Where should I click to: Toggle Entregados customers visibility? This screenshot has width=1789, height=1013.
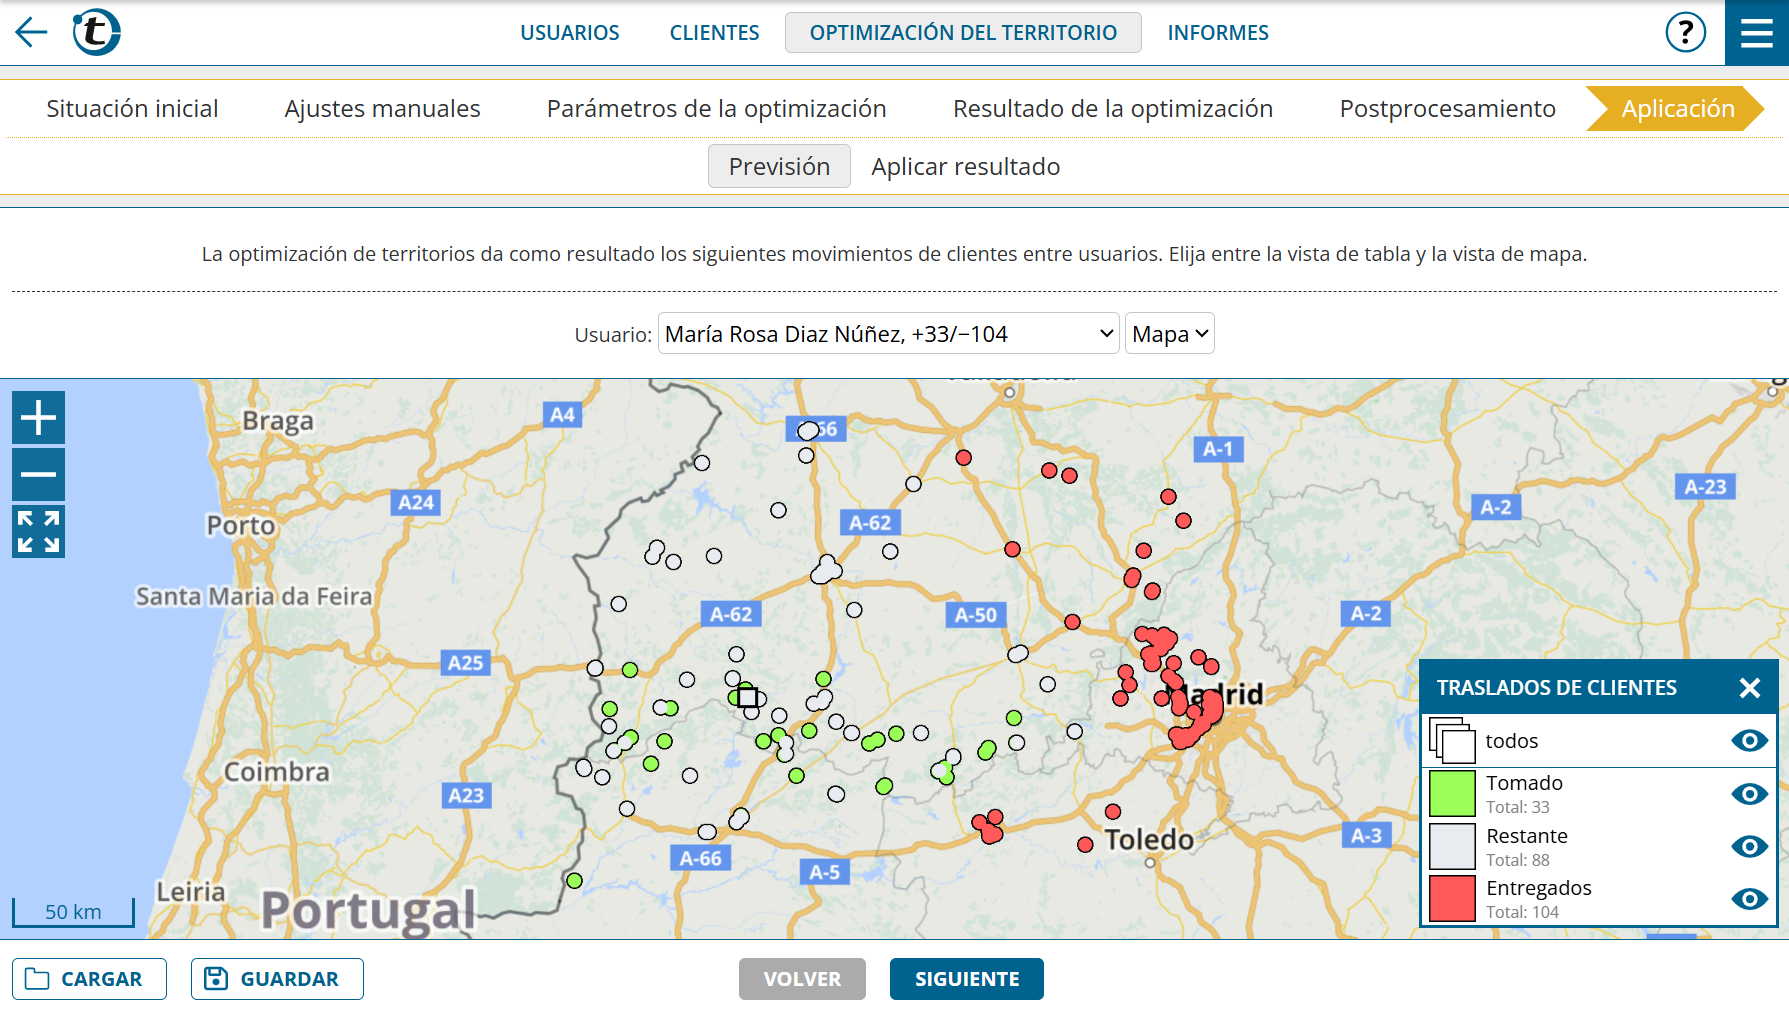click(1748, 899)
